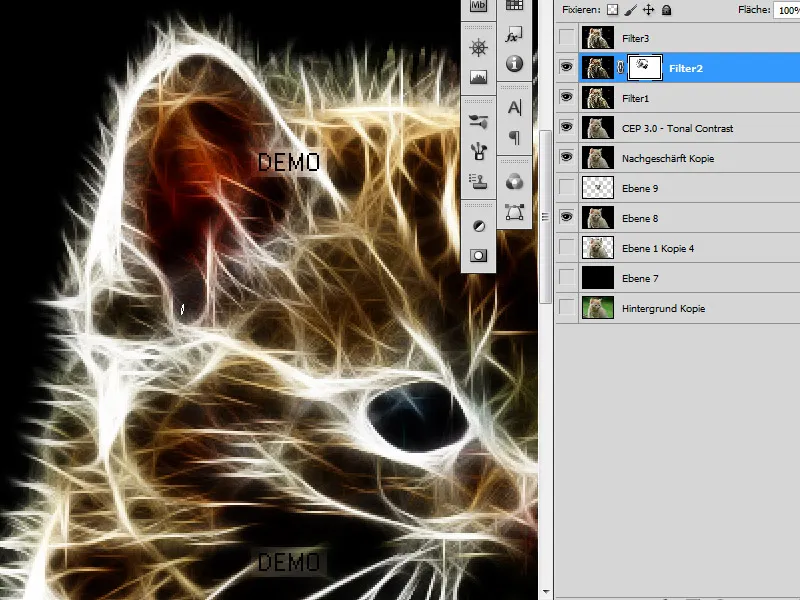Open the Info panel icon

pos(514,64)
